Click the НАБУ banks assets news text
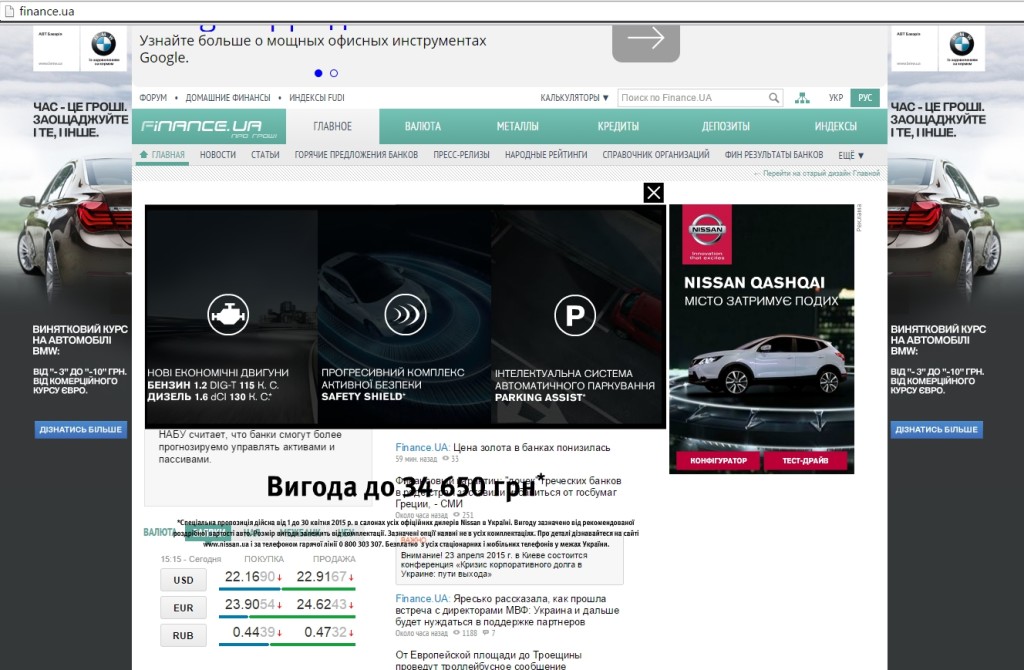 (250, 447)
